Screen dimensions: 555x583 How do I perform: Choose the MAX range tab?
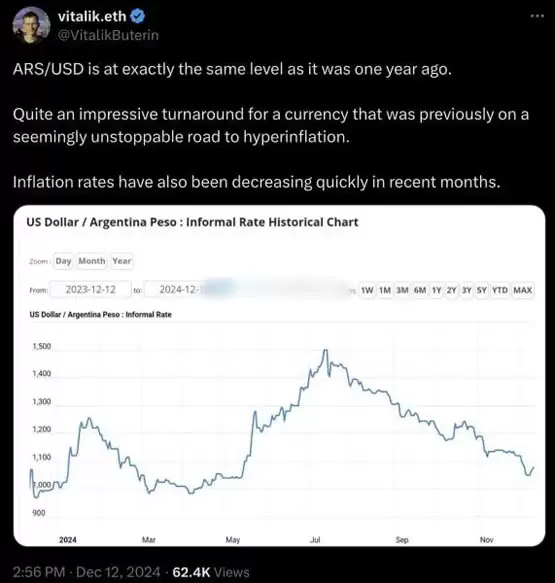(x=523, y=290)
